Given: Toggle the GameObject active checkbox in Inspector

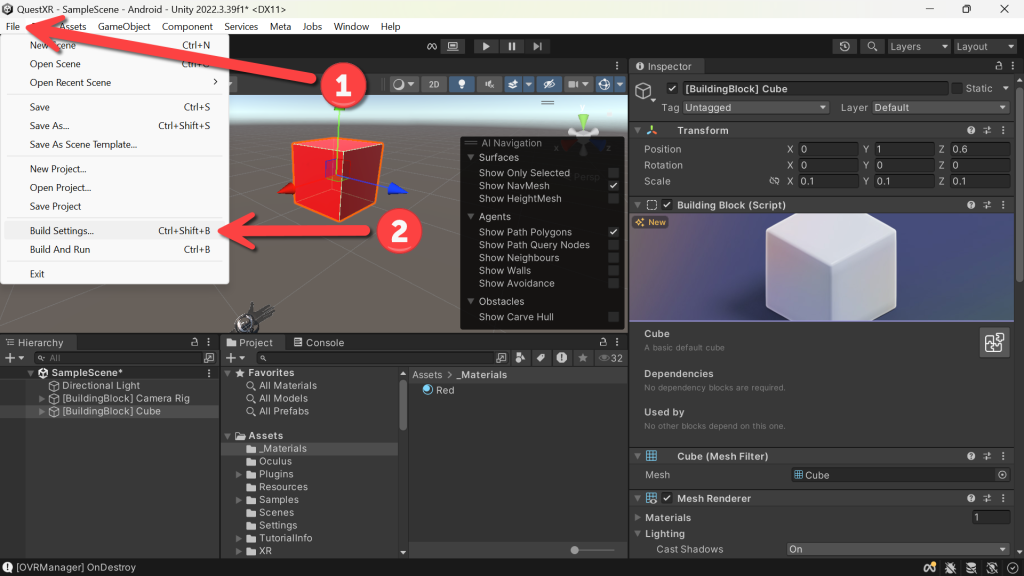Looking at the screenshot, I should tap(672, 88).
